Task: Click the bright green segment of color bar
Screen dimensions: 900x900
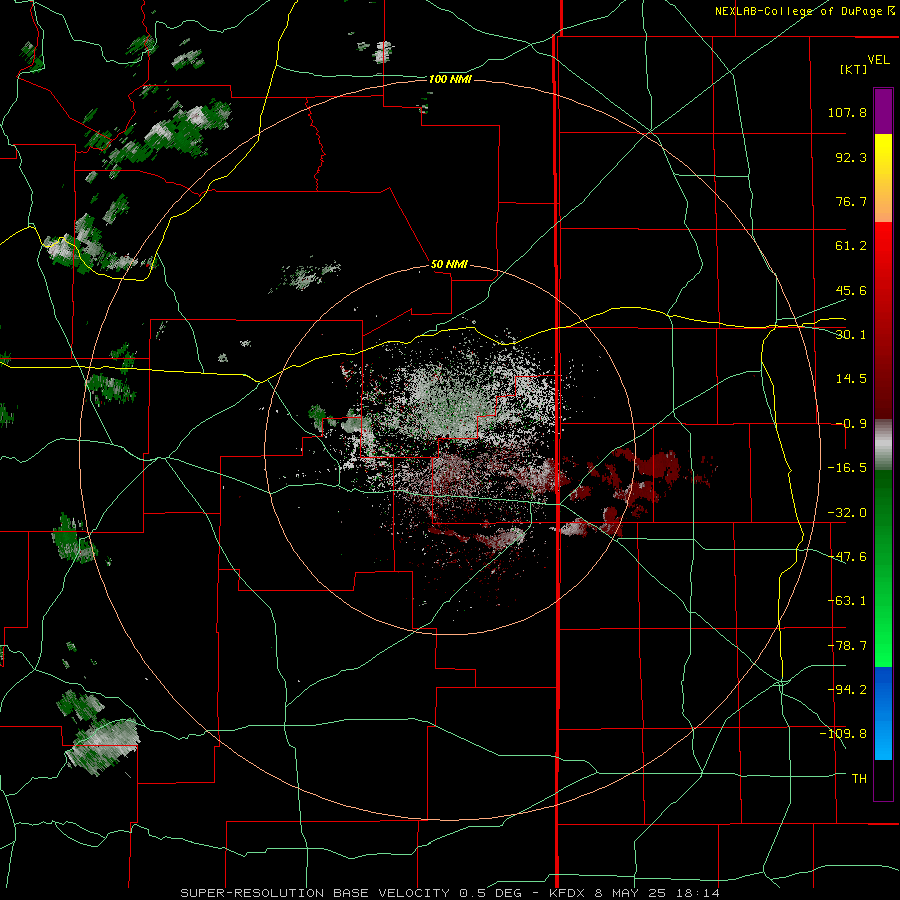Action: click(x=883, y=568)
